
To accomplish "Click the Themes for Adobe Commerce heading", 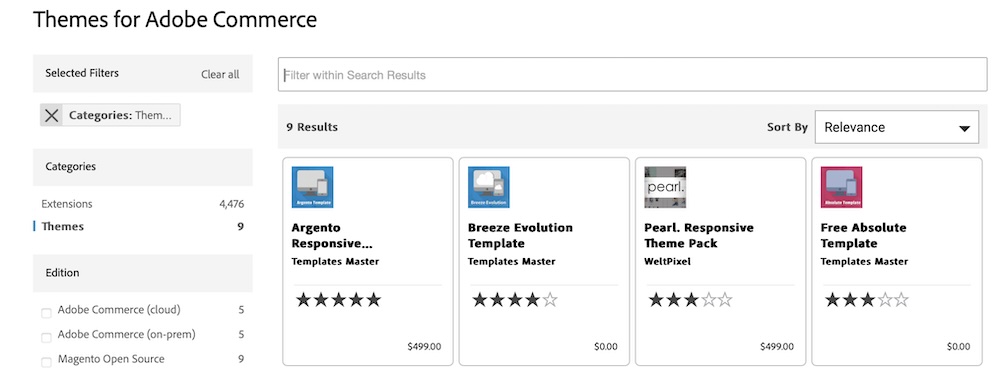I will pyautogui.click(x=175, y=19).
